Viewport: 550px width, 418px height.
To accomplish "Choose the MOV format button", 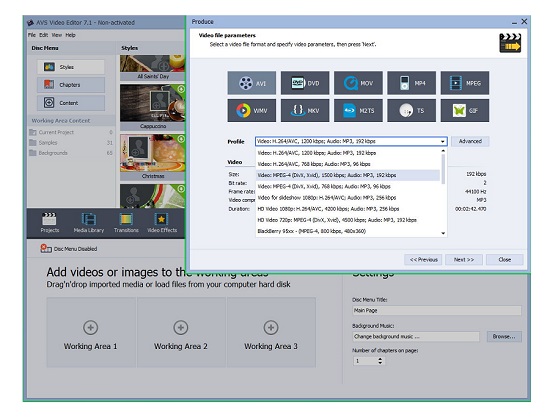I will pos(358,83).
